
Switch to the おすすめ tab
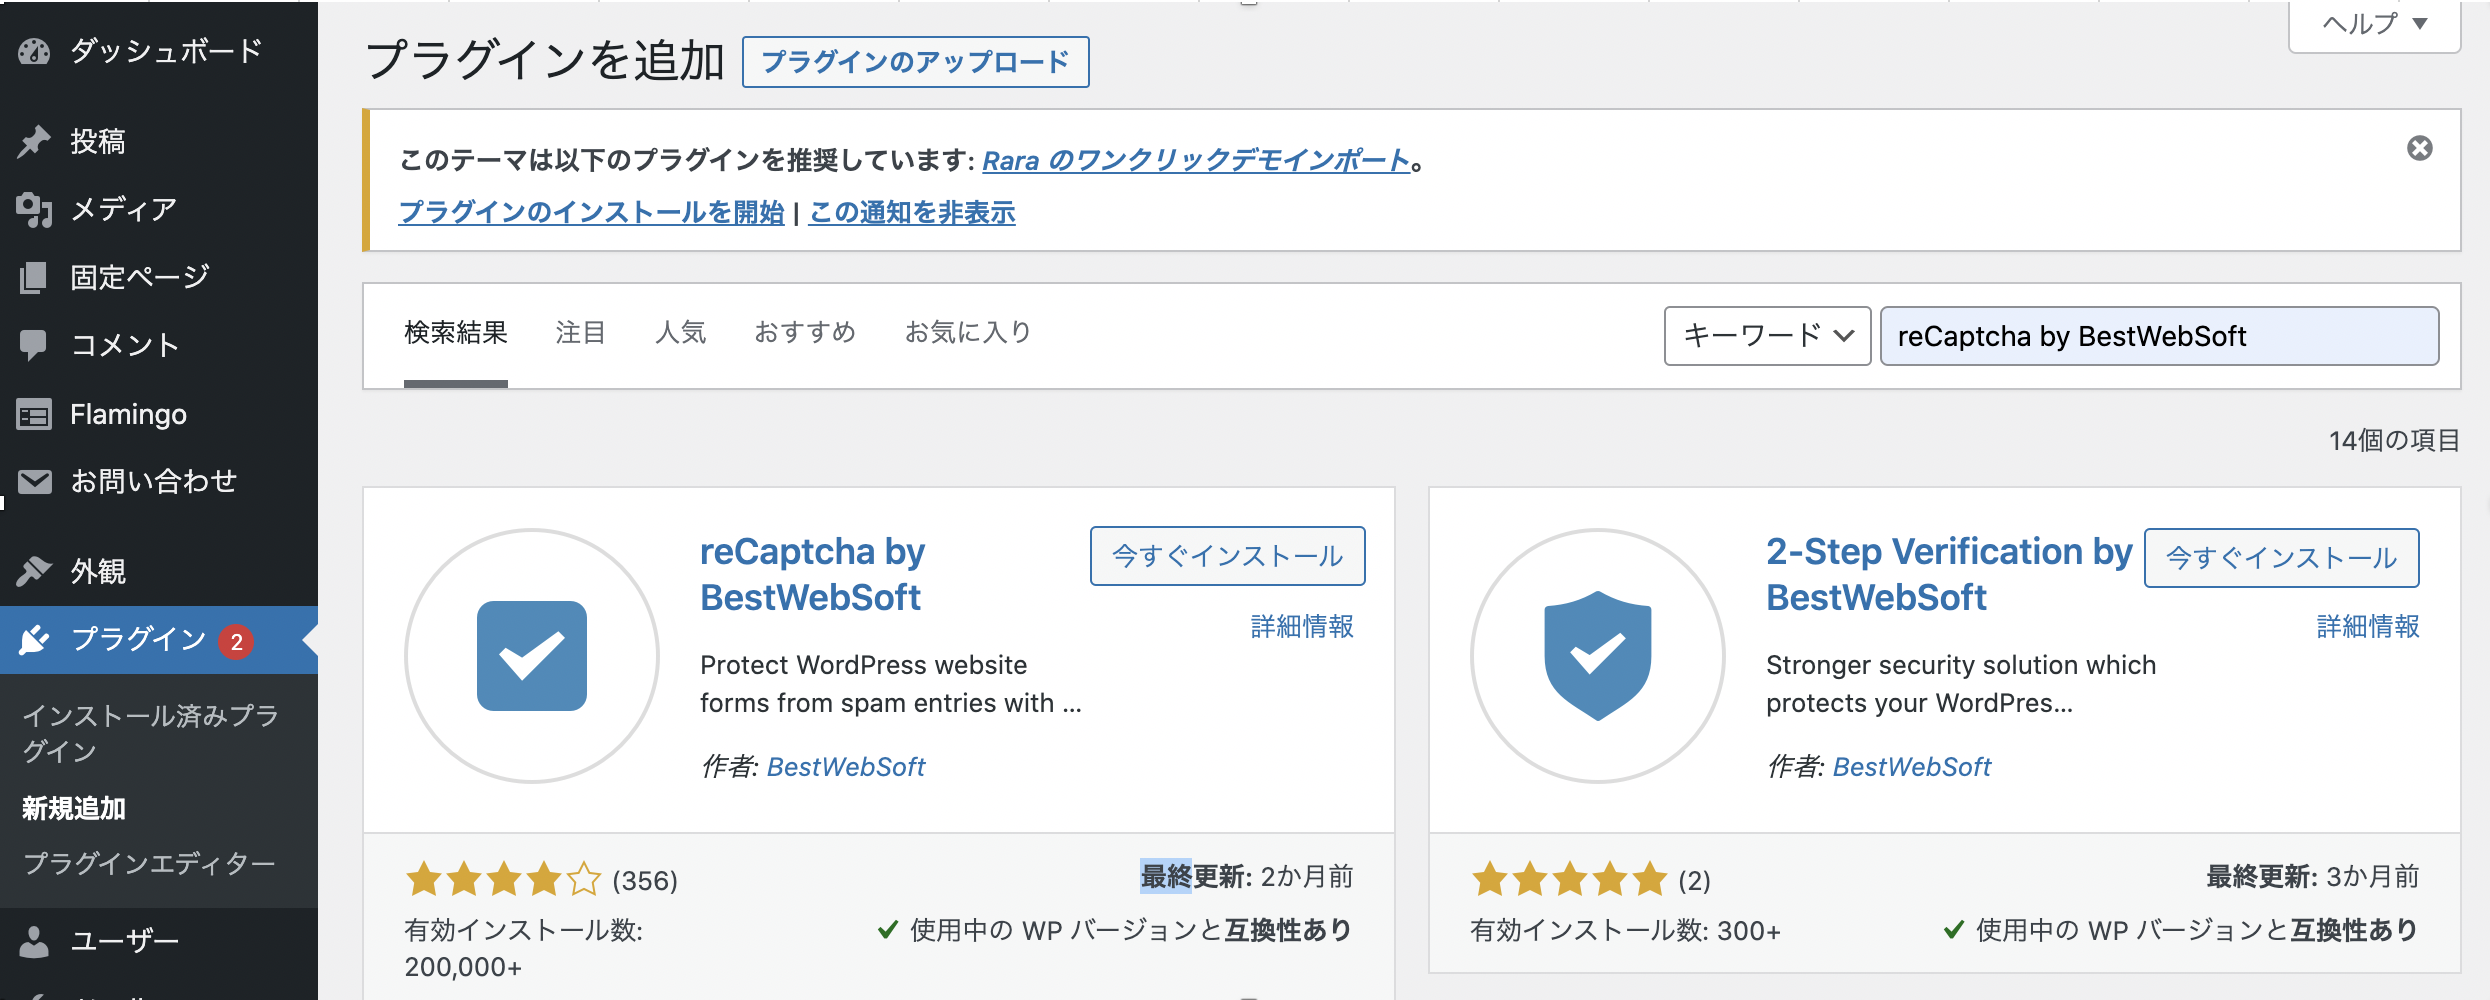(x=806, y=333)
